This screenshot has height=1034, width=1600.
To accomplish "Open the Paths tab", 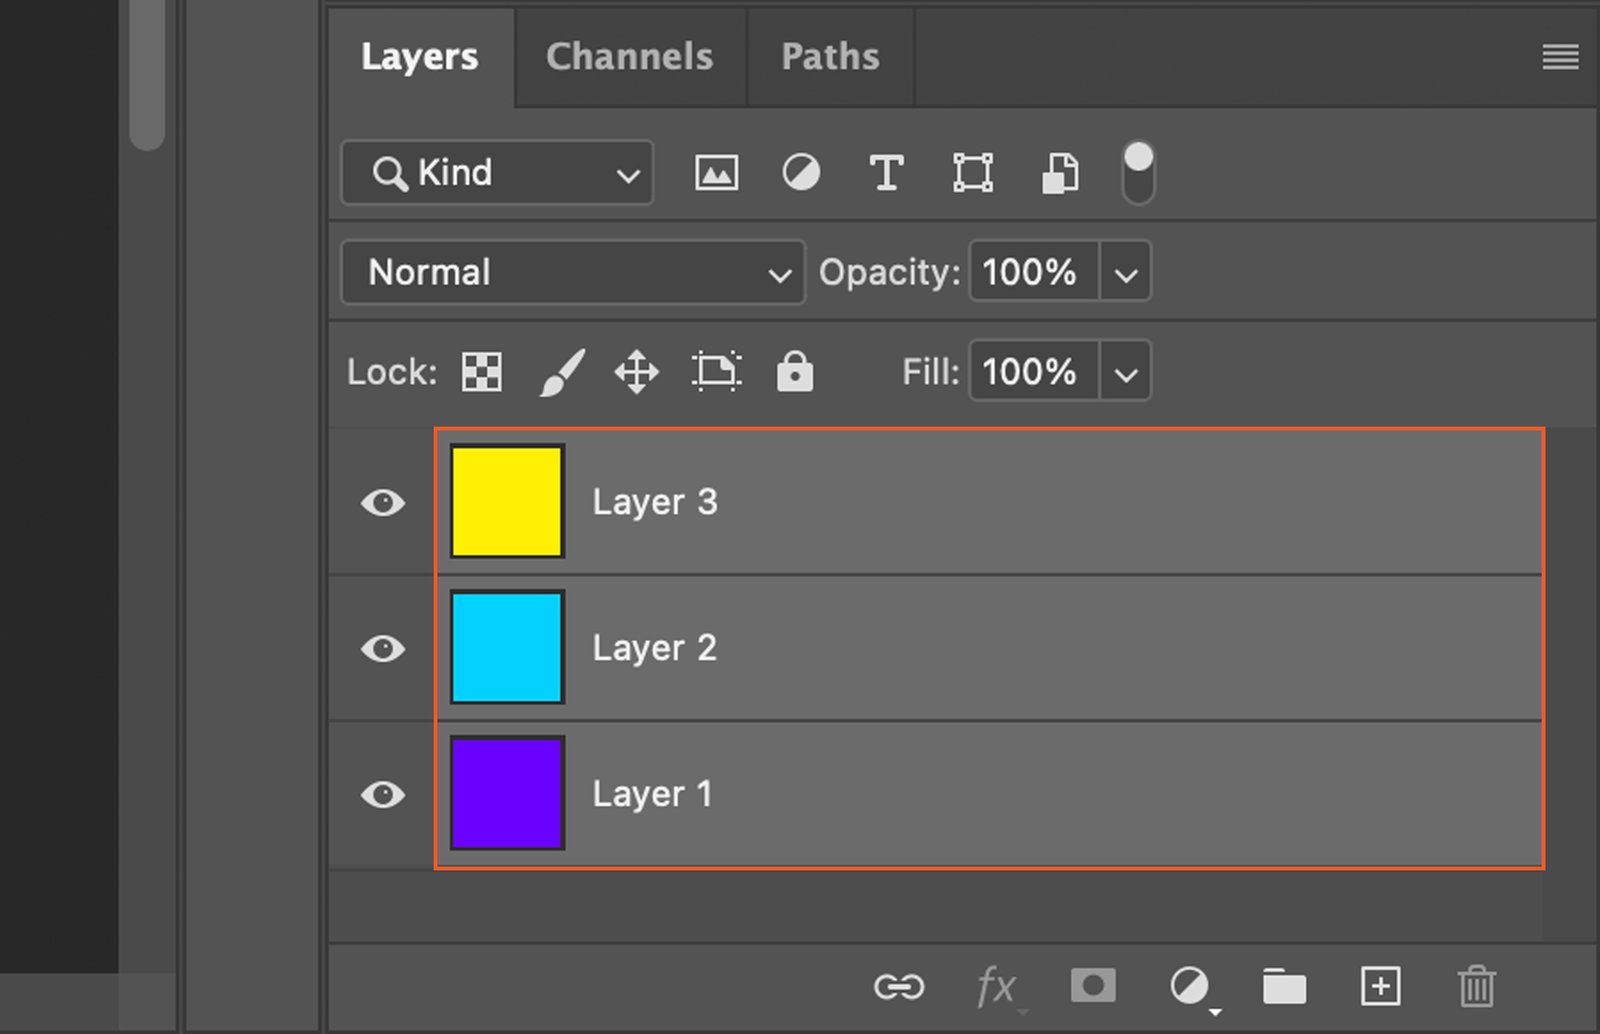I will (830, 57).
